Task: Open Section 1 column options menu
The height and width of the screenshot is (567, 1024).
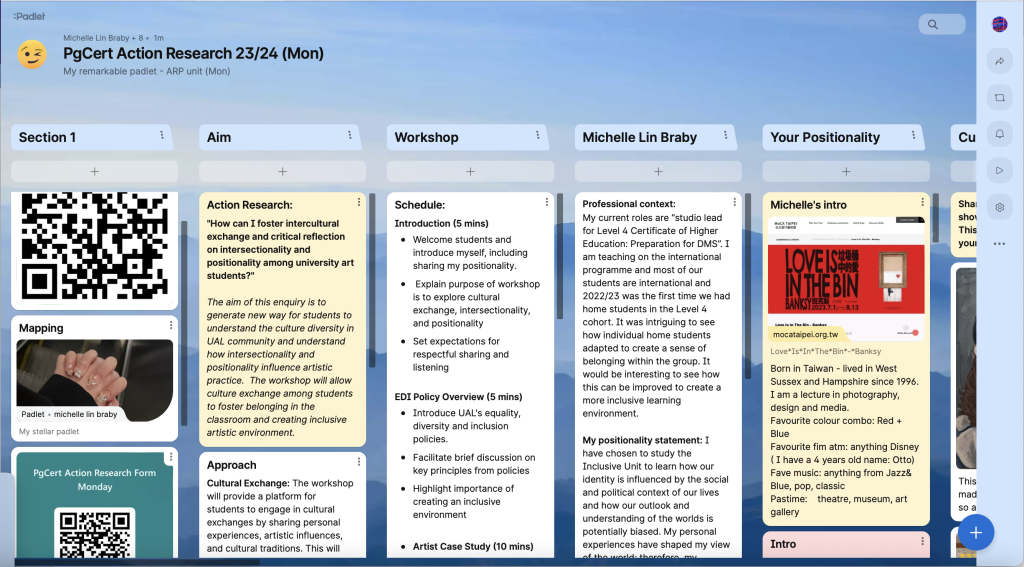Action: click(x=162, y=135)
